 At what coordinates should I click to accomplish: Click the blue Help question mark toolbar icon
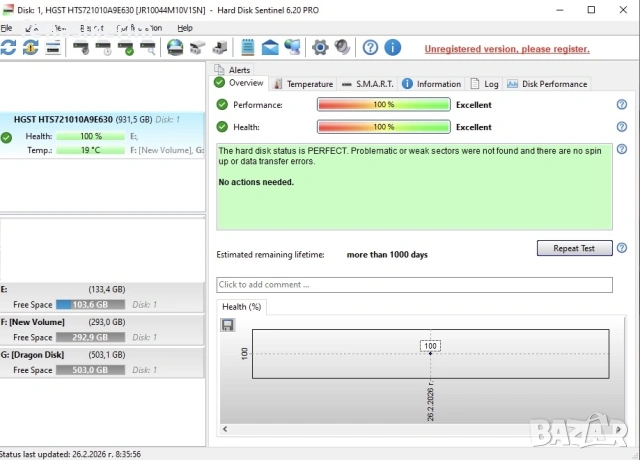370,47
